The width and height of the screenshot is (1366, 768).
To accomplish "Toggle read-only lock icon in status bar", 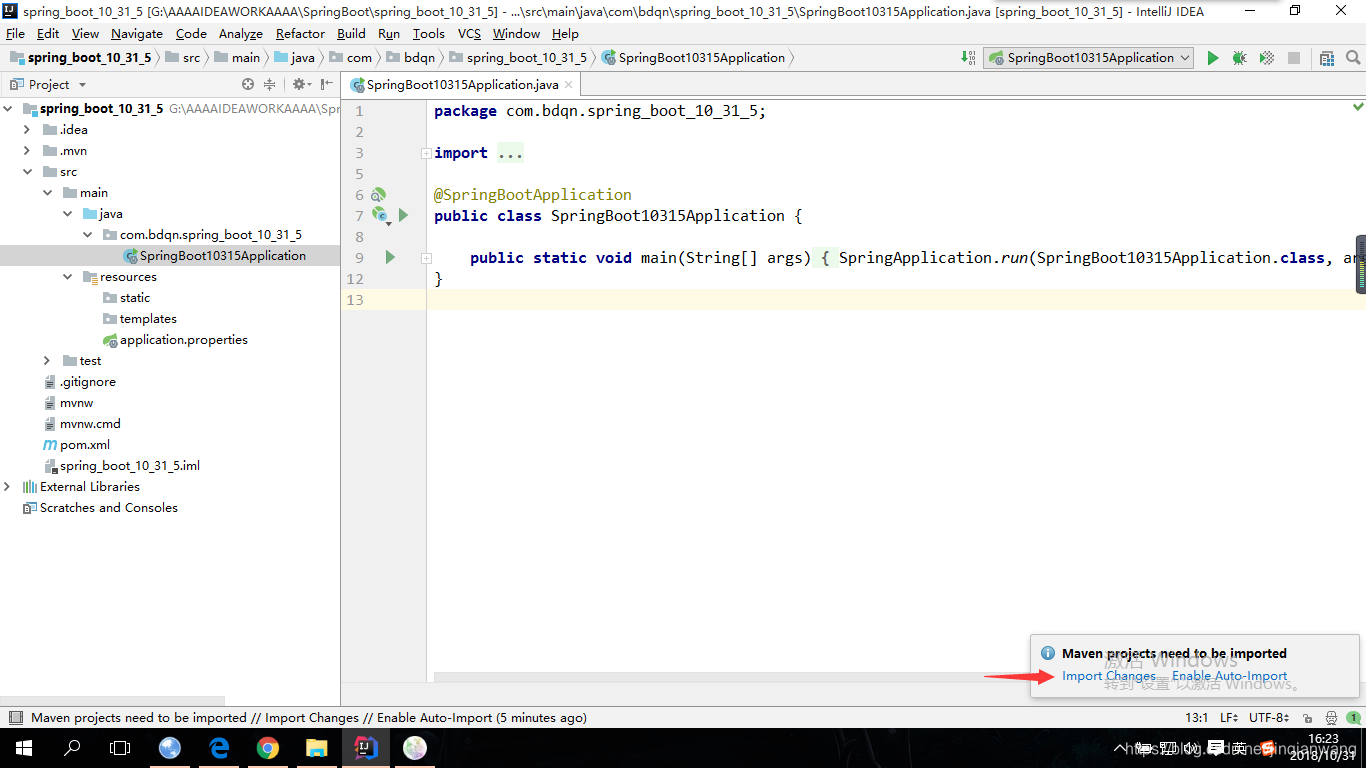I will point(1306,718).
